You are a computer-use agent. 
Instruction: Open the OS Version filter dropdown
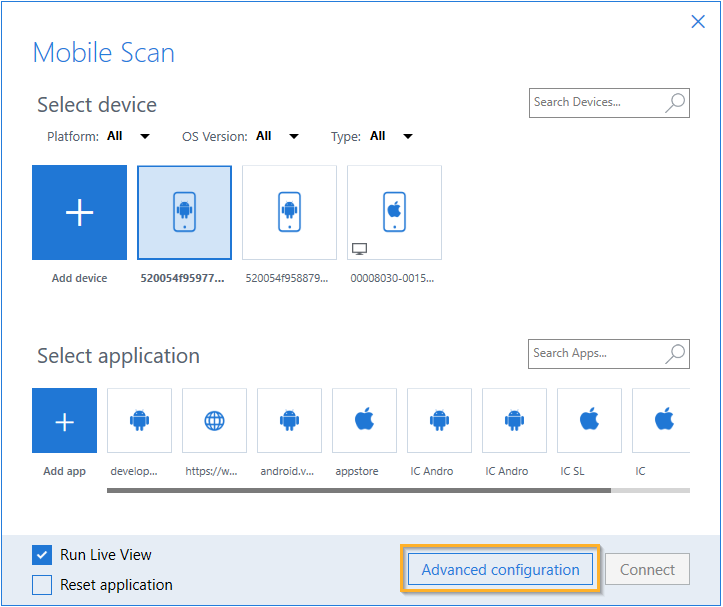tap(293, 137)
